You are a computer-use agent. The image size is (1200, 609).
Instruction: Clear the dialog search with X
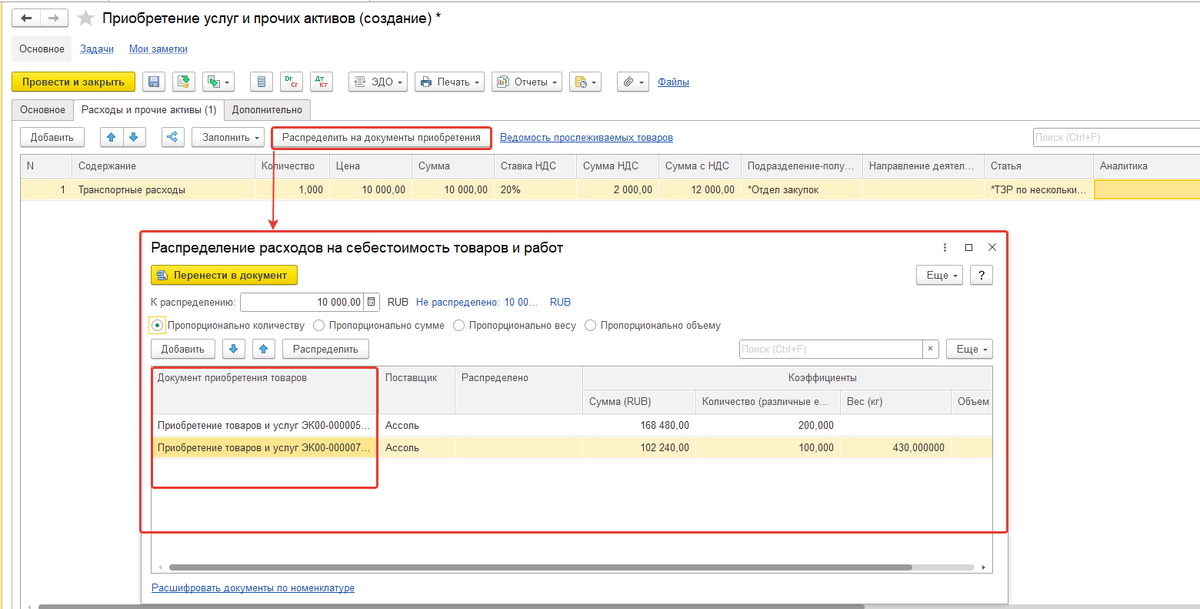coord(931,349)
